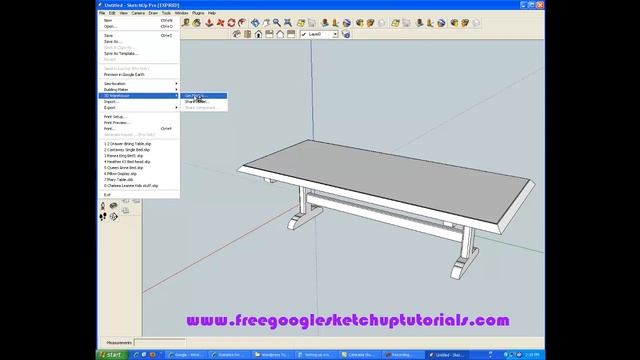Choose Save As Template... entry
The width and height of the screenshot is (640, 360).
[139, 53]
